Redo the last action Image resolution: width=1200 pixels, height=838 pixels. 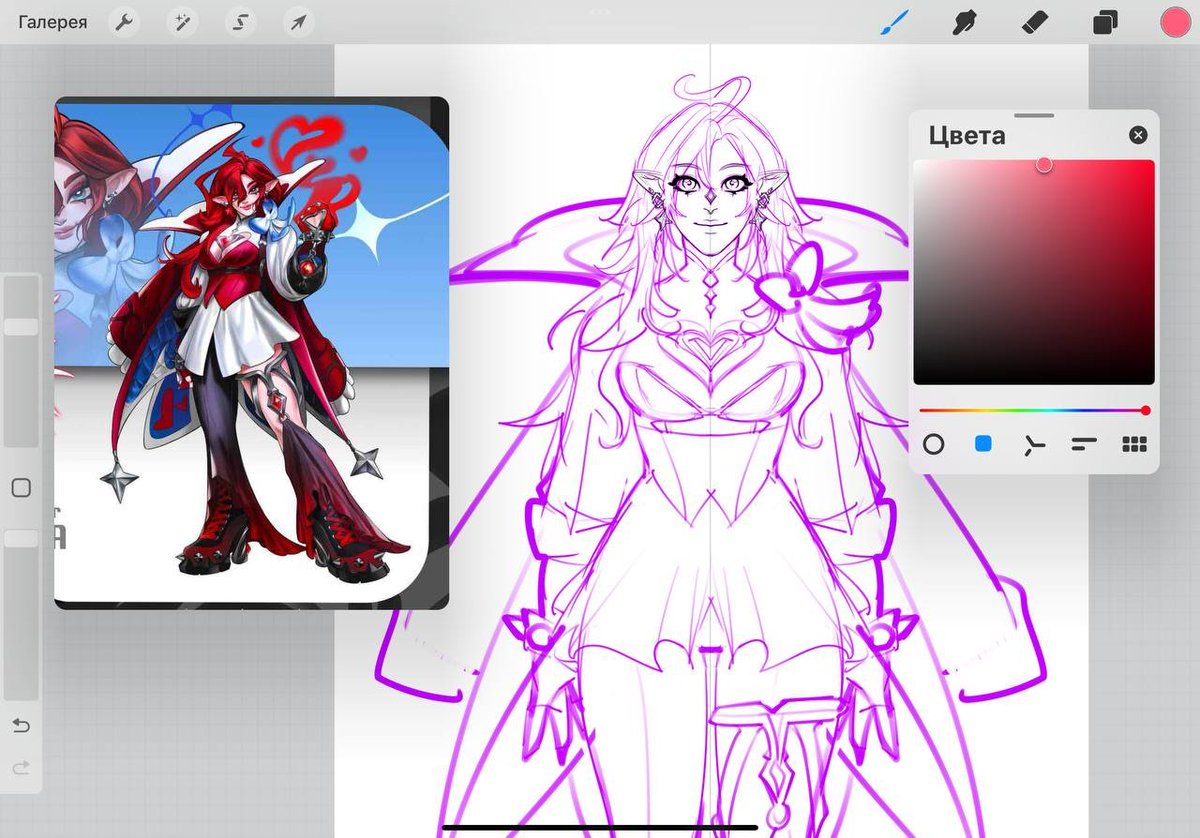tap(21, 767)
